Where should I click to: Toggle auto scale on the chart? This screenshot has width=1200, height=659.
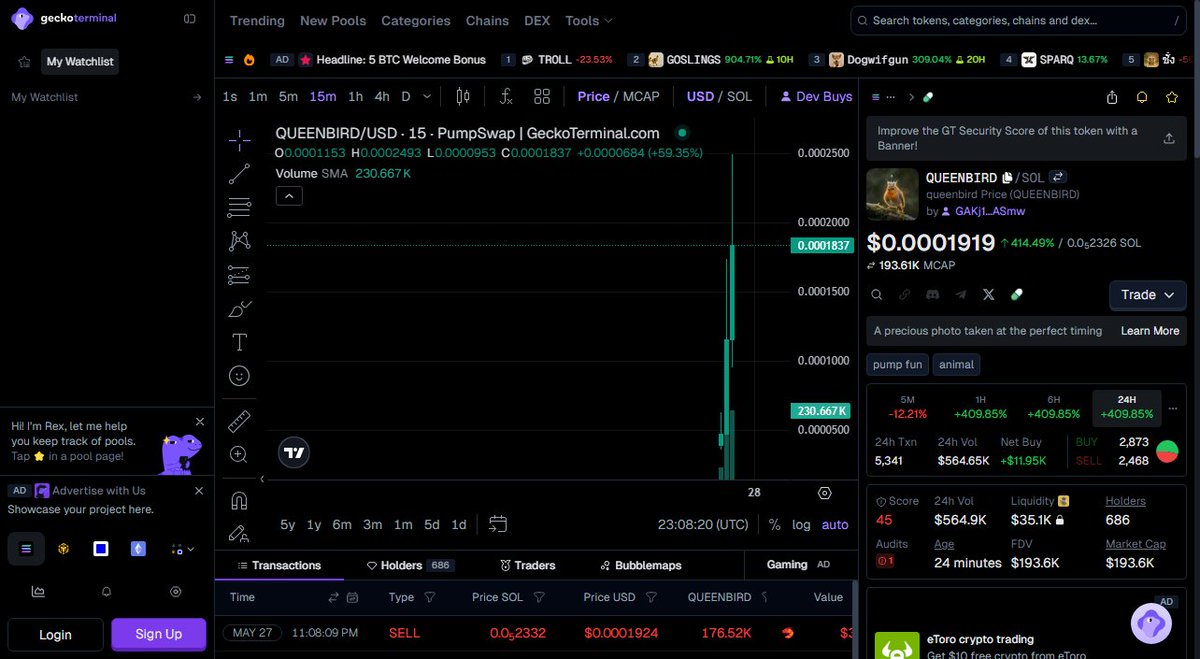coord(835,524)
